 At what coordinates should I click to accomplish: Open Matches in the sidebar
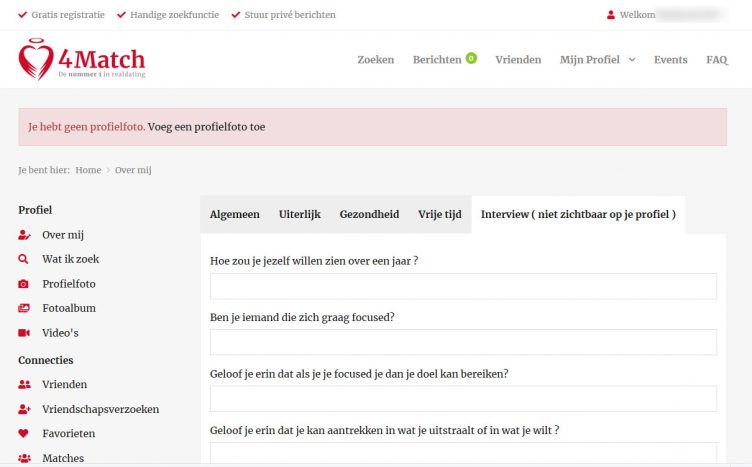click(63, 458)
